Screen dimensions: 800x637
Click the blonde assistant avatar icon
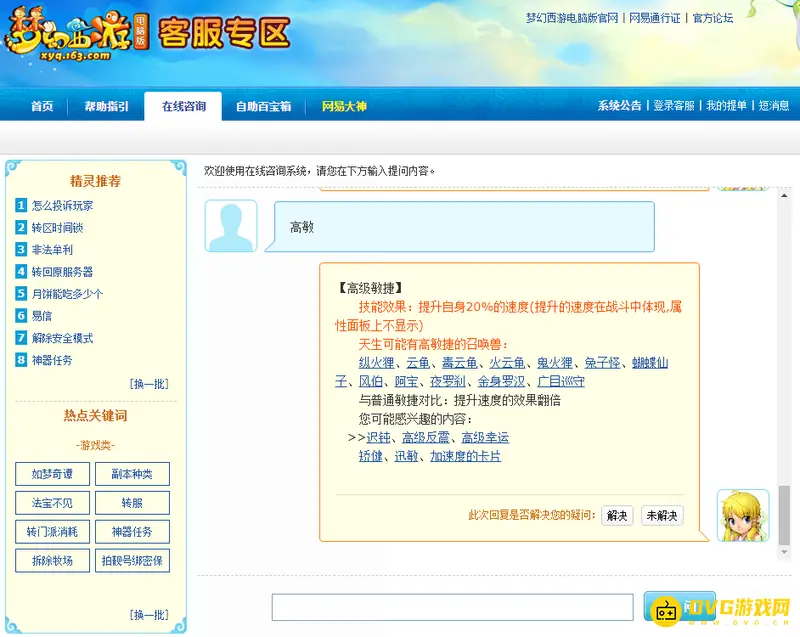[x=742, y=515]
